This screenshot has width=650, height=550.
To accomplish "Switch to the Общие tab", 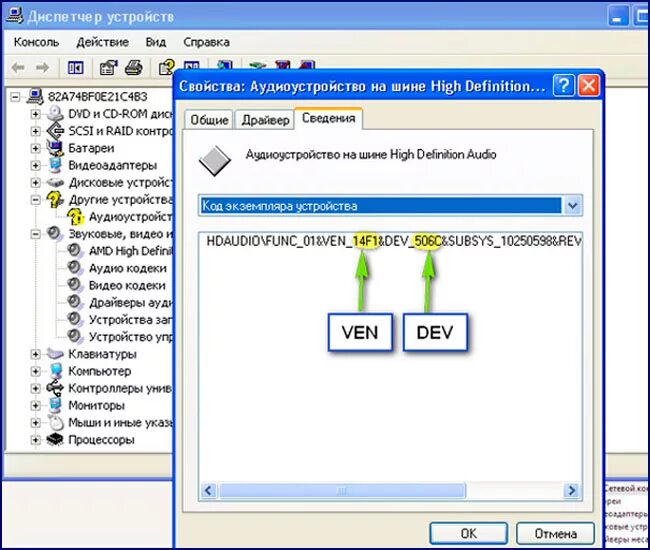I will click(209, 120).
